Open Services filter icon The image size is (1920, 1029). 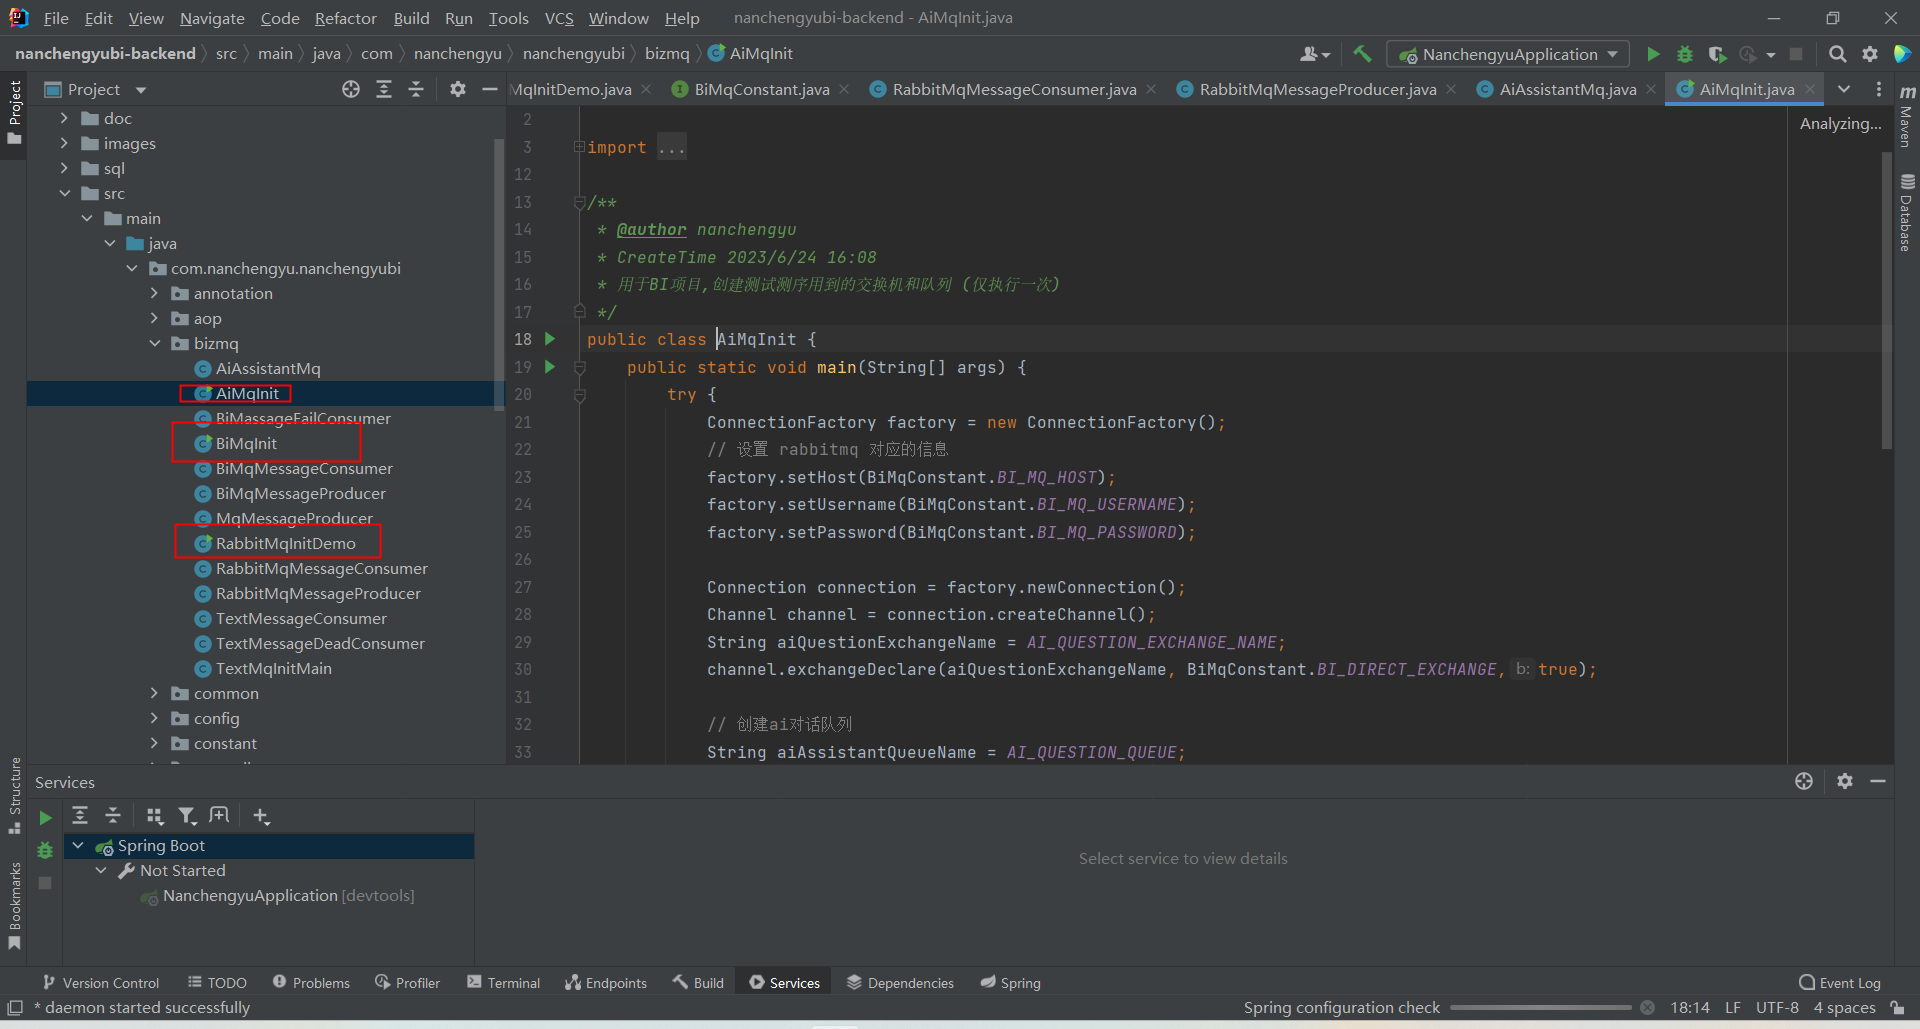pos(187,816)
